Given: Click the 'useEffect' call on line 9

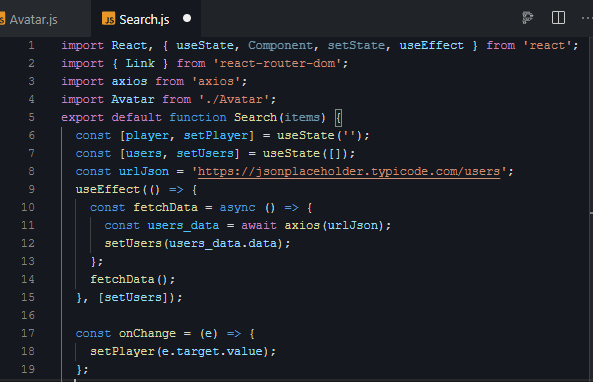Looking at the screenshot, I should (x=108, y=189).
